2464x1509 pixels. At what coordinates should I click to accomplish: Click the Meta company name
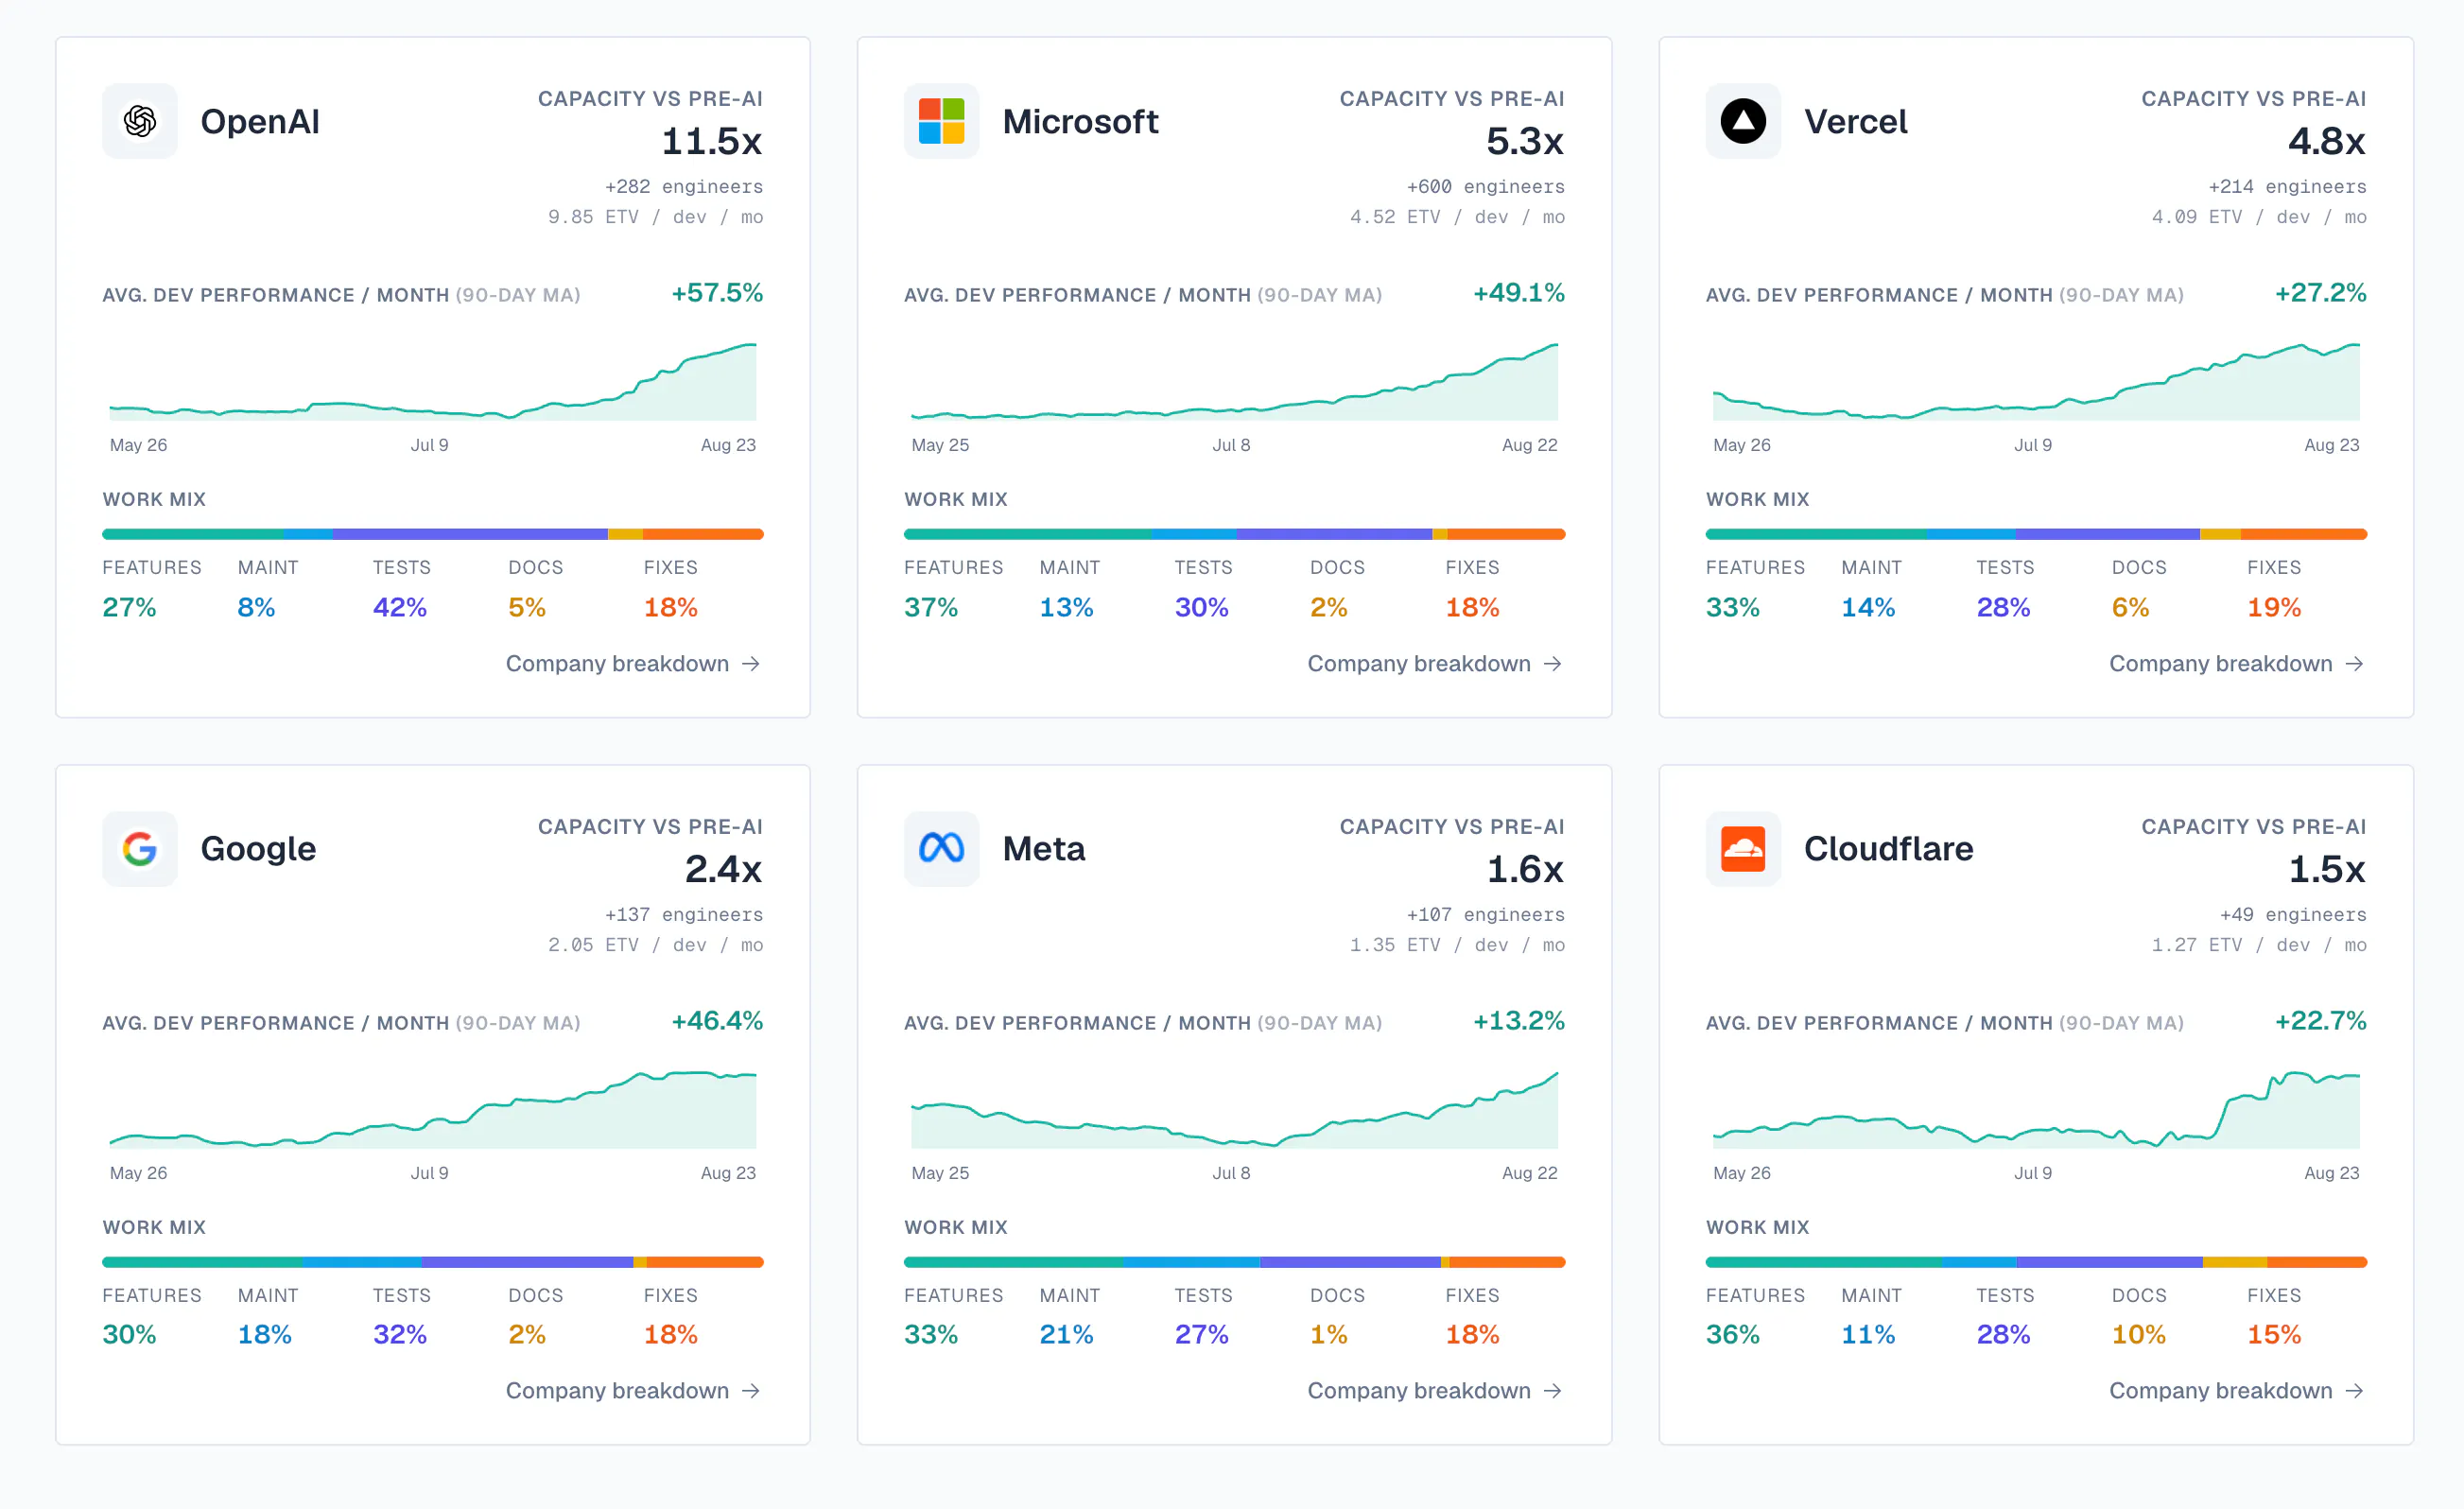(1043, 849)
